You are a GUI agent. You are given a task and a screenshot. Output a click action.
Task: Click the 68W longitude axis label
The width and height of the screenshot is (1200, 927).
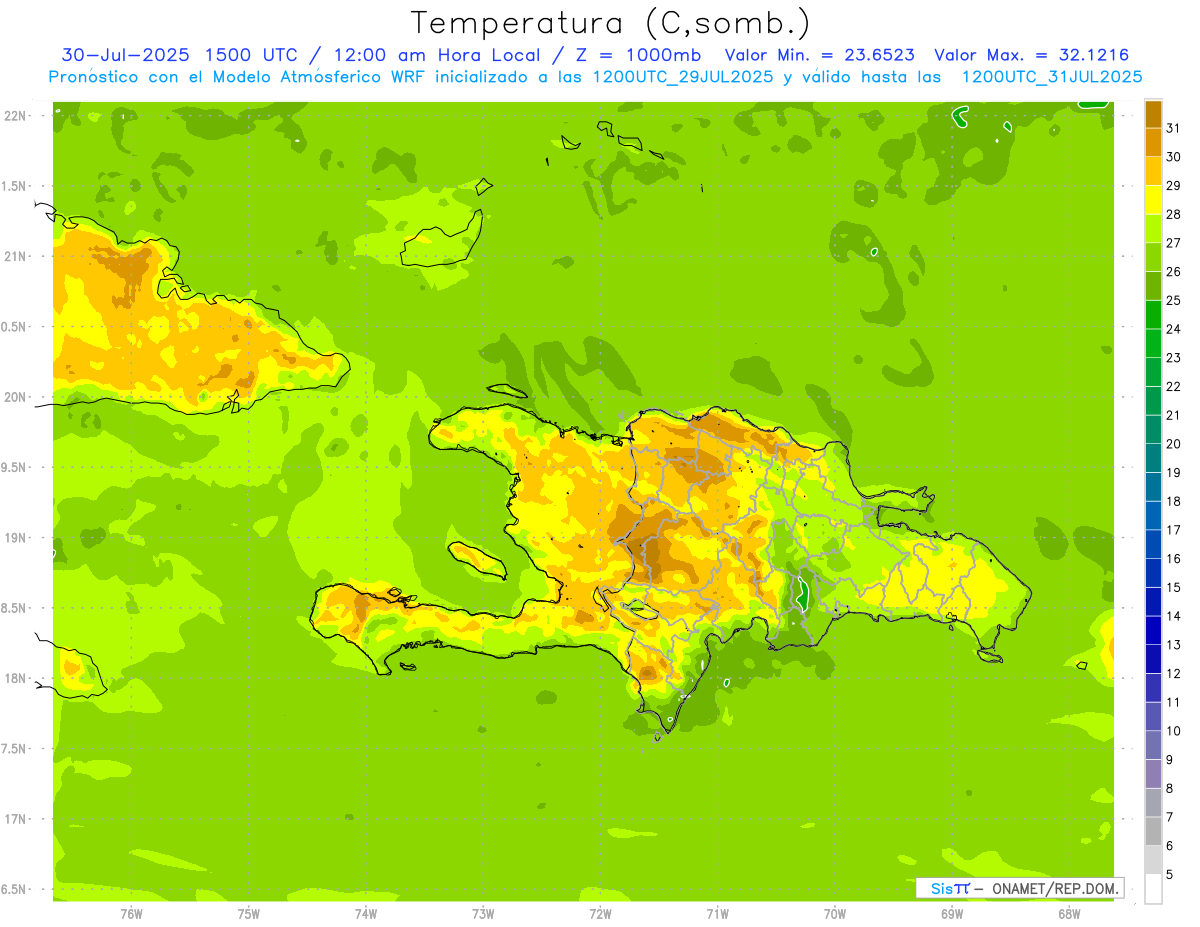[1069, 913]
